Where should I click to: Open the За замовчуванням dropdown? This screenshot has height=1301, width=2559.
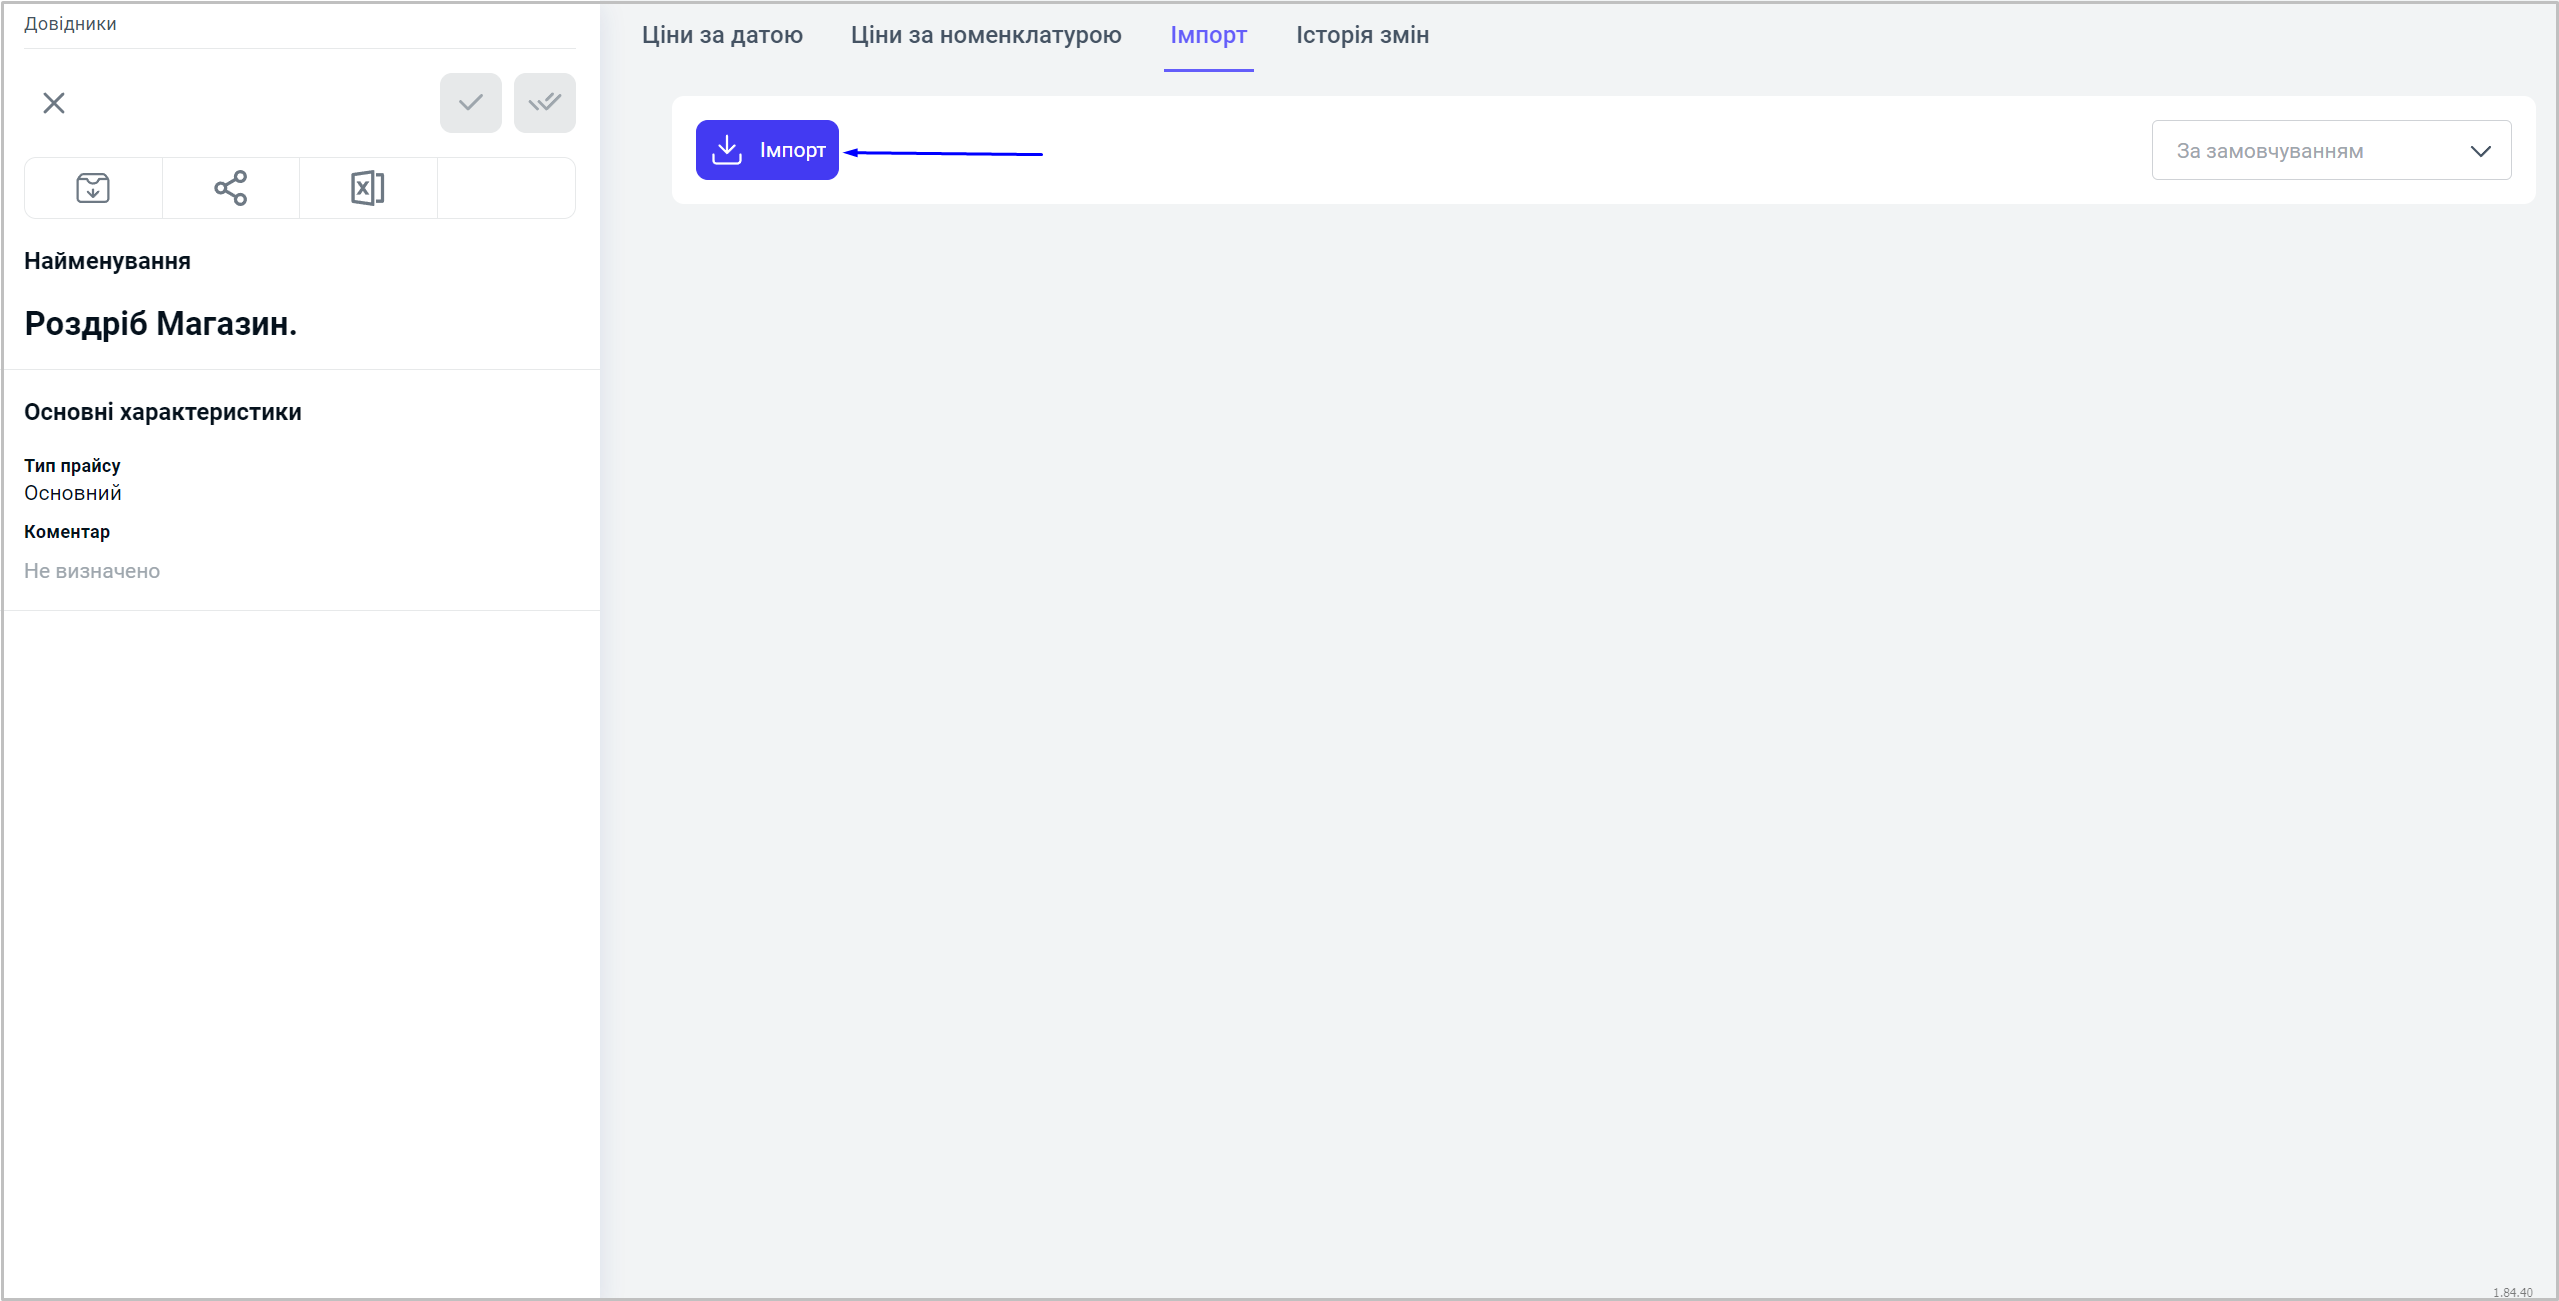coord(2300,151)
